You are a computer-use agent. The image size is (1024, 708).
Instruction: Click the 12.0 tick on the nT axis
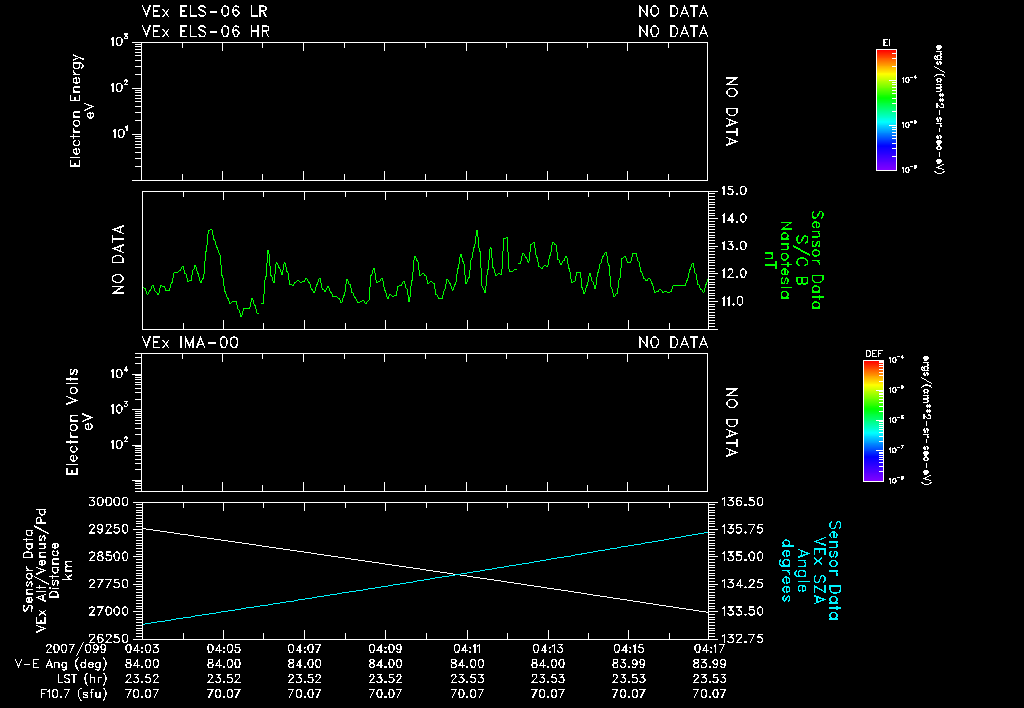tap(733, 274)
